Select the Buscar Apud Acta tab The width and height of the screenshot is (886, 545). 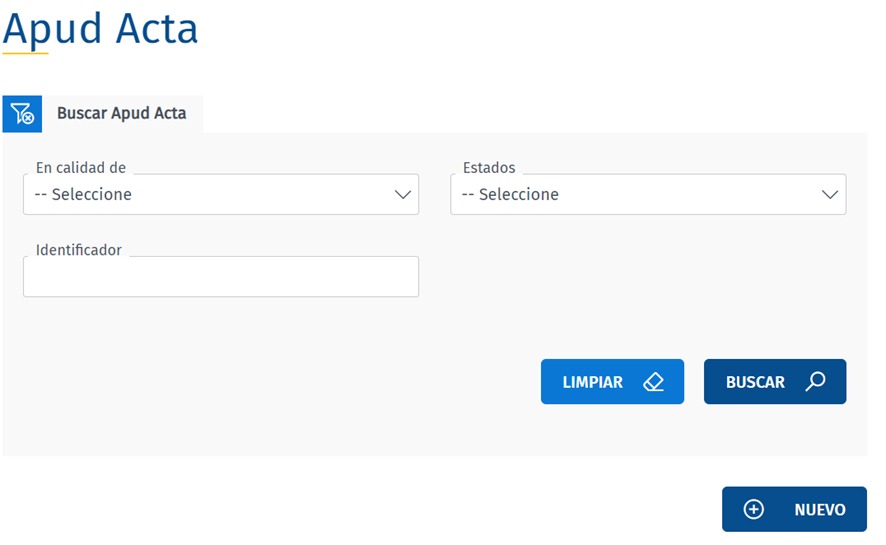121,114
